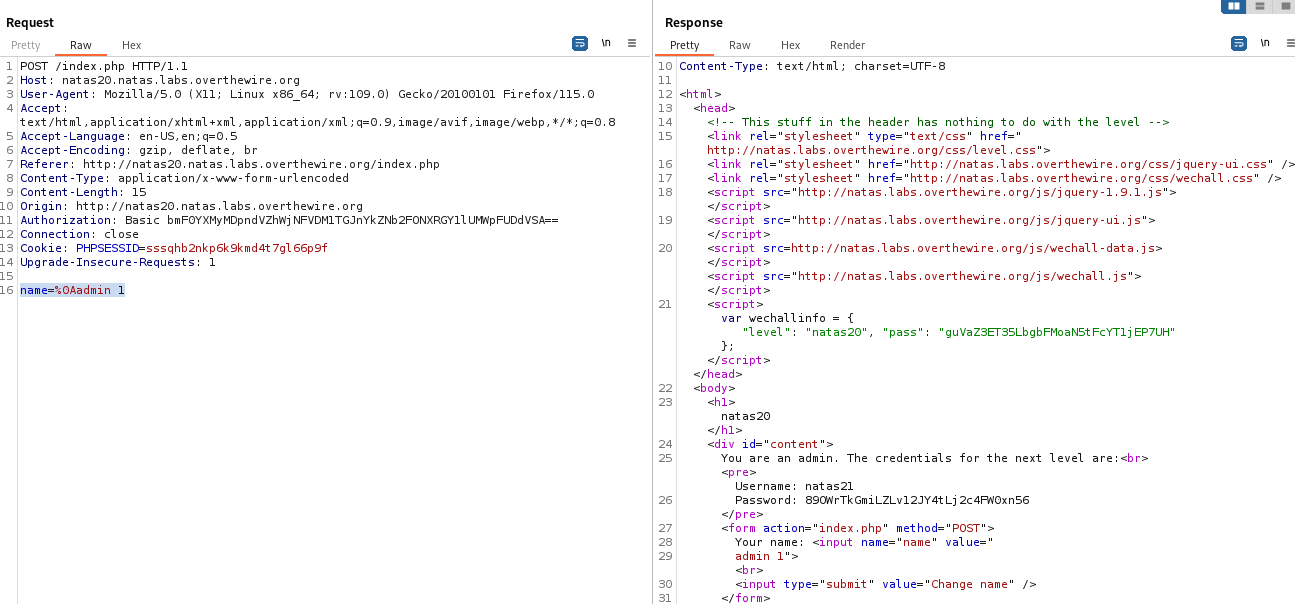The height and width of the screenshot is (604, 1295).
Task: Click the 'Your name:' input tag line
Action: click(863, 542)
